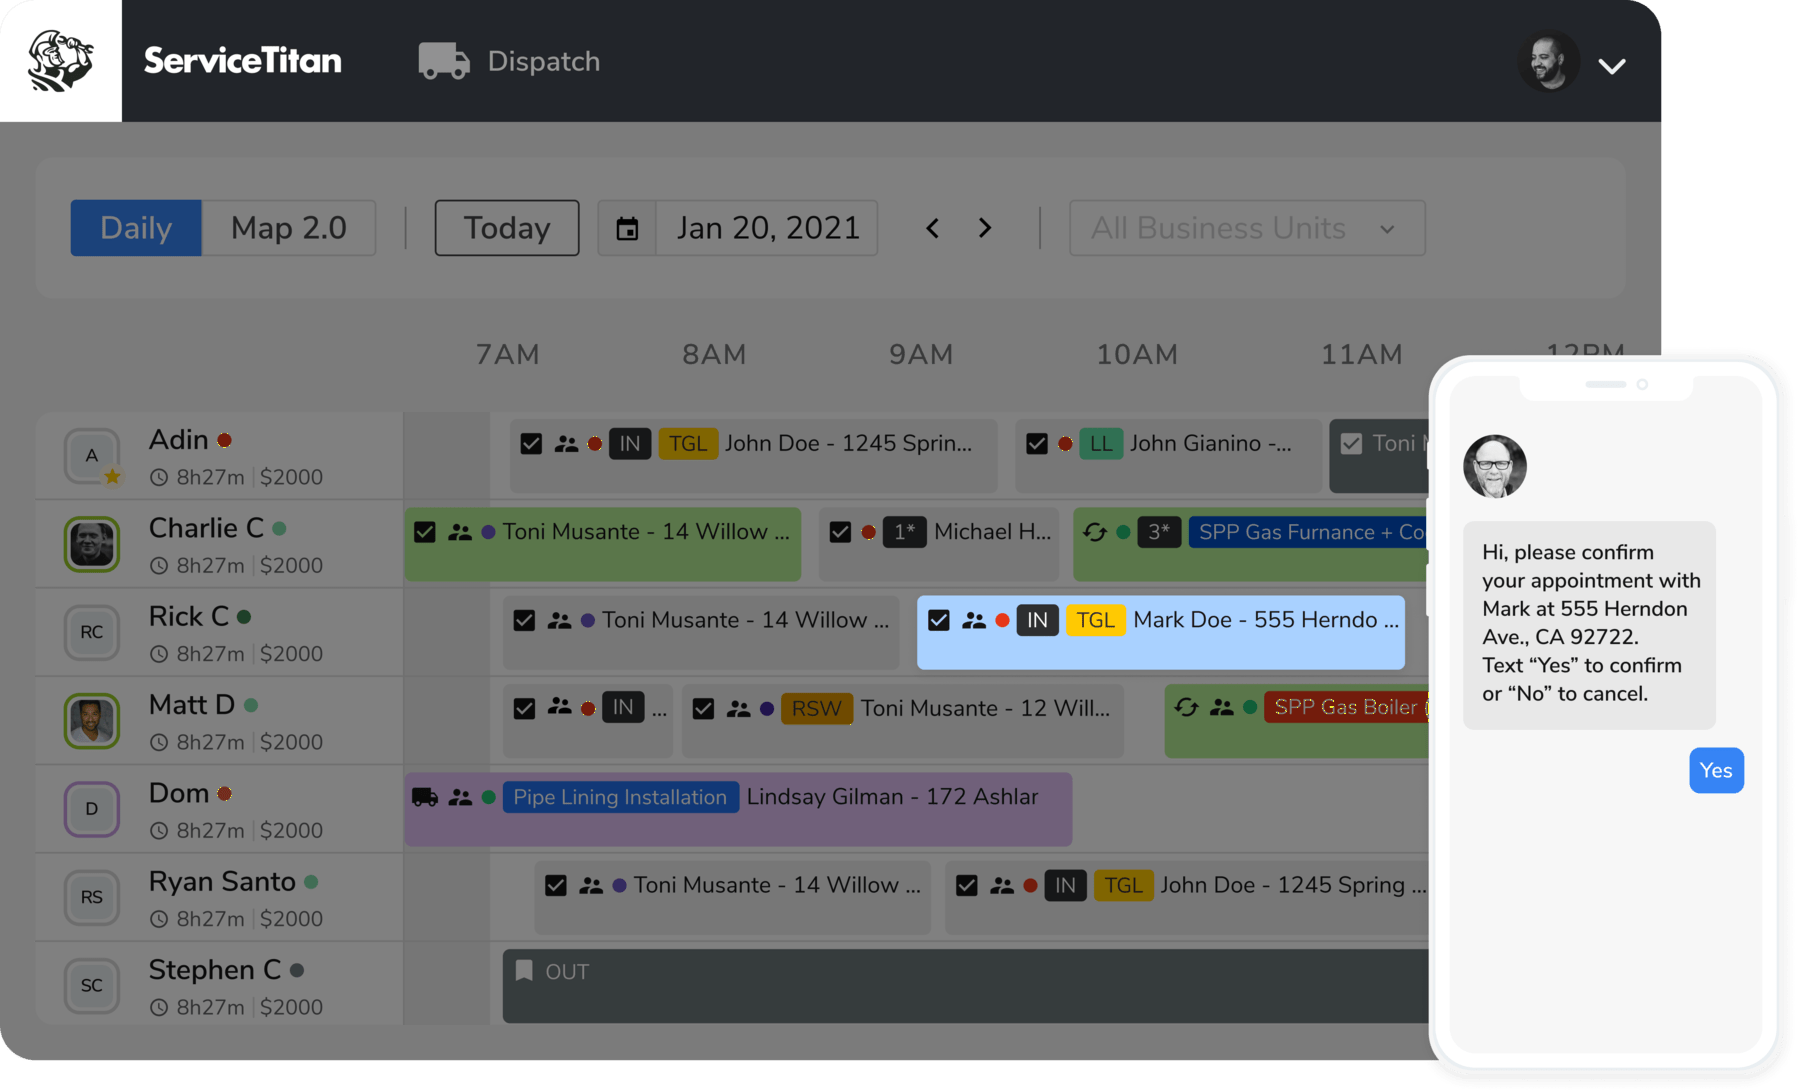Toggle checkbox on John Gianino job
This screenshot has height=1092, width=1800.
pyautogui.click(x=1037, y=443)
